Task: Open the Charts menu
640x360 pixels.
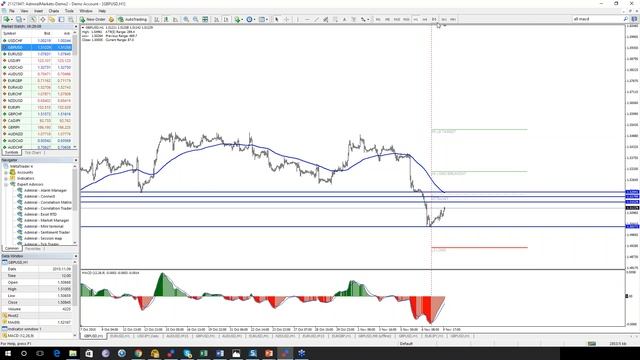Action: (x=54, y=11)
